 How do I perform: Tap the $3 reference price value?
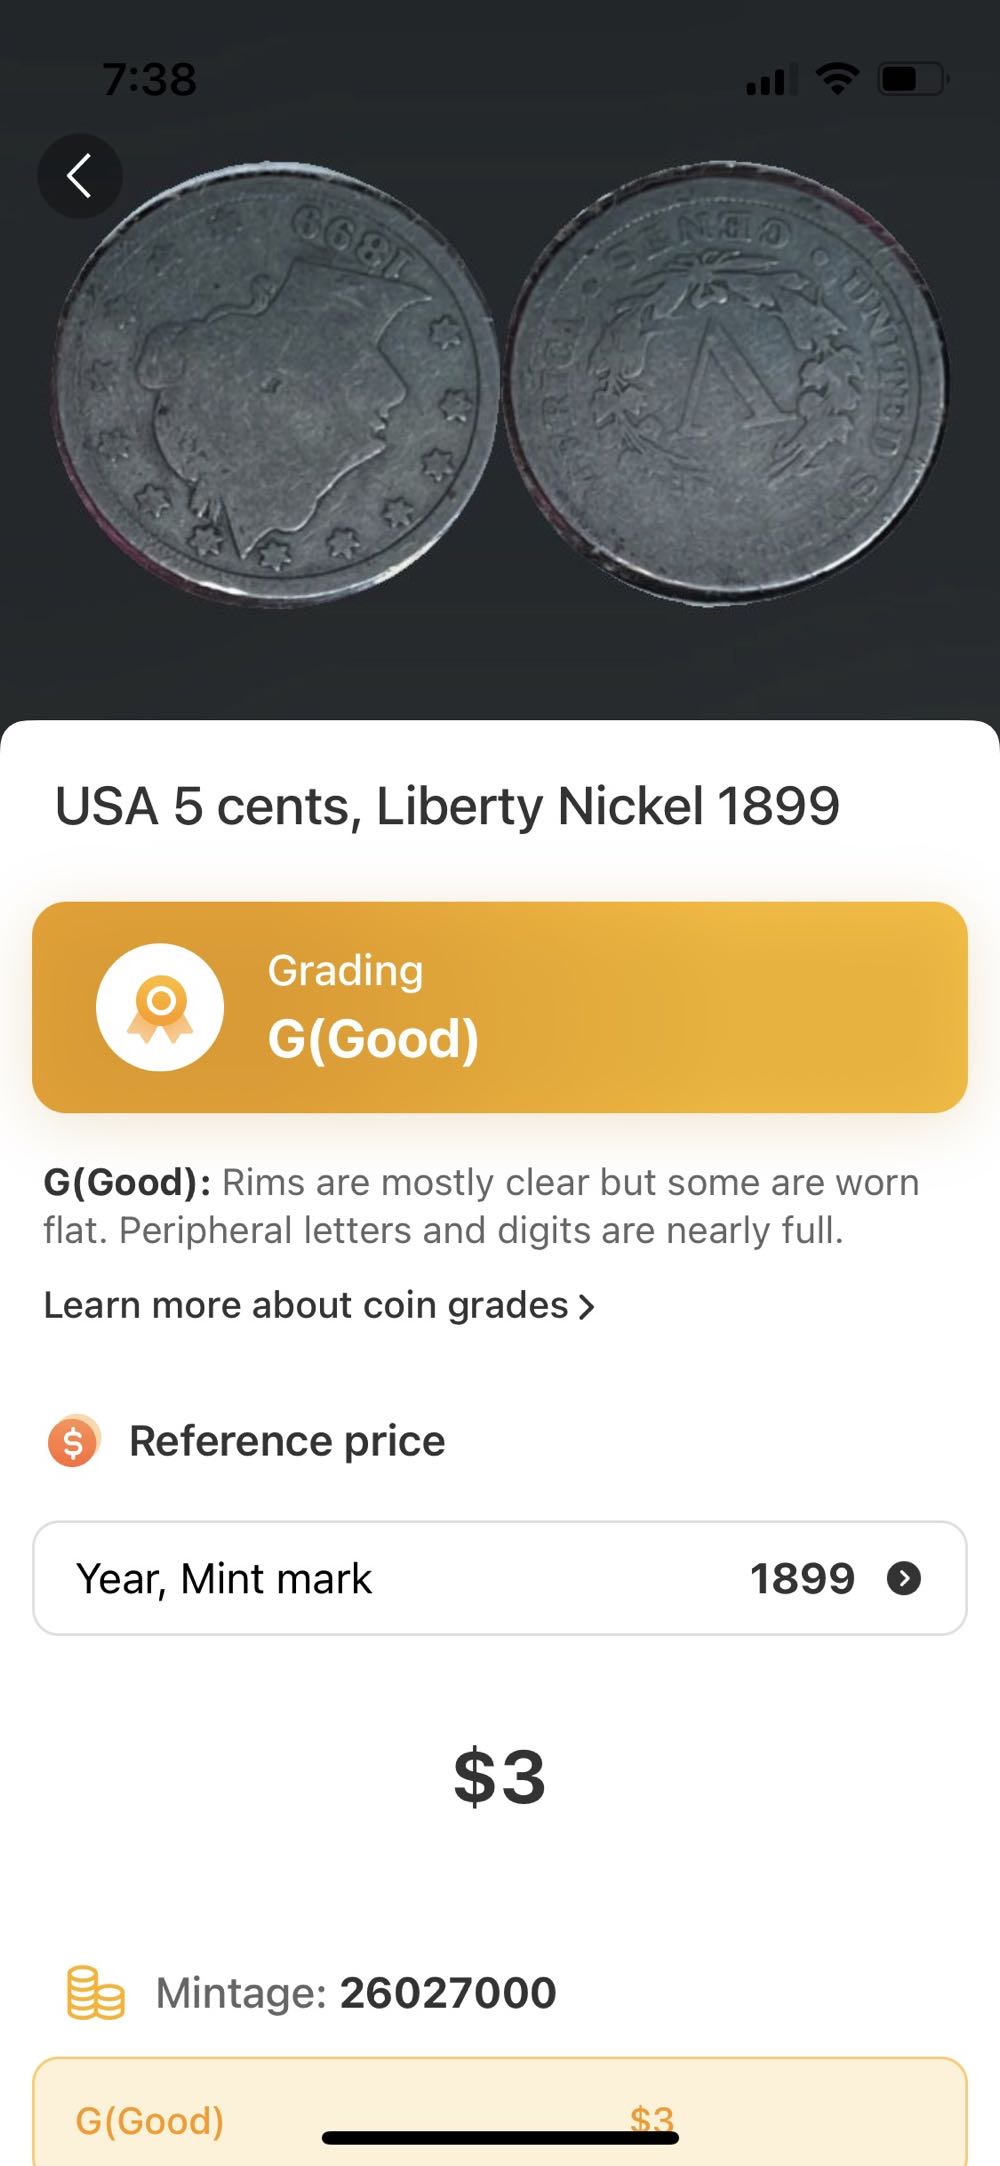pyautogui.click(x=500, y=1776)
